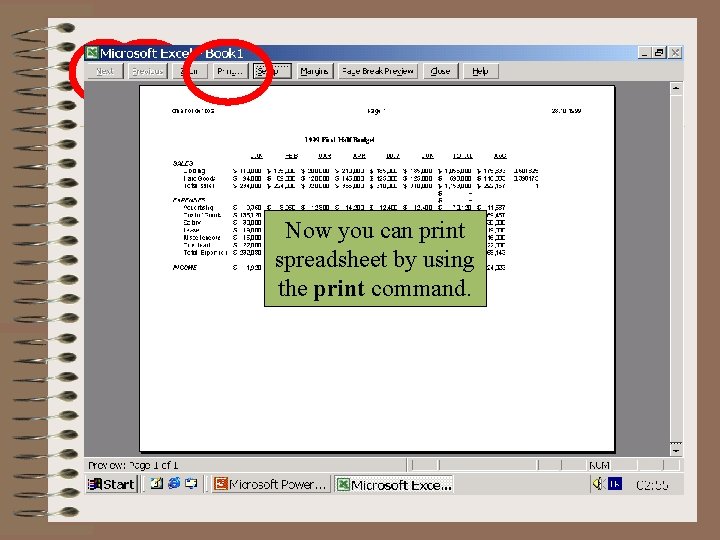Click the language indicator tray icon
The image size is (720, 540).
point(615,484)
